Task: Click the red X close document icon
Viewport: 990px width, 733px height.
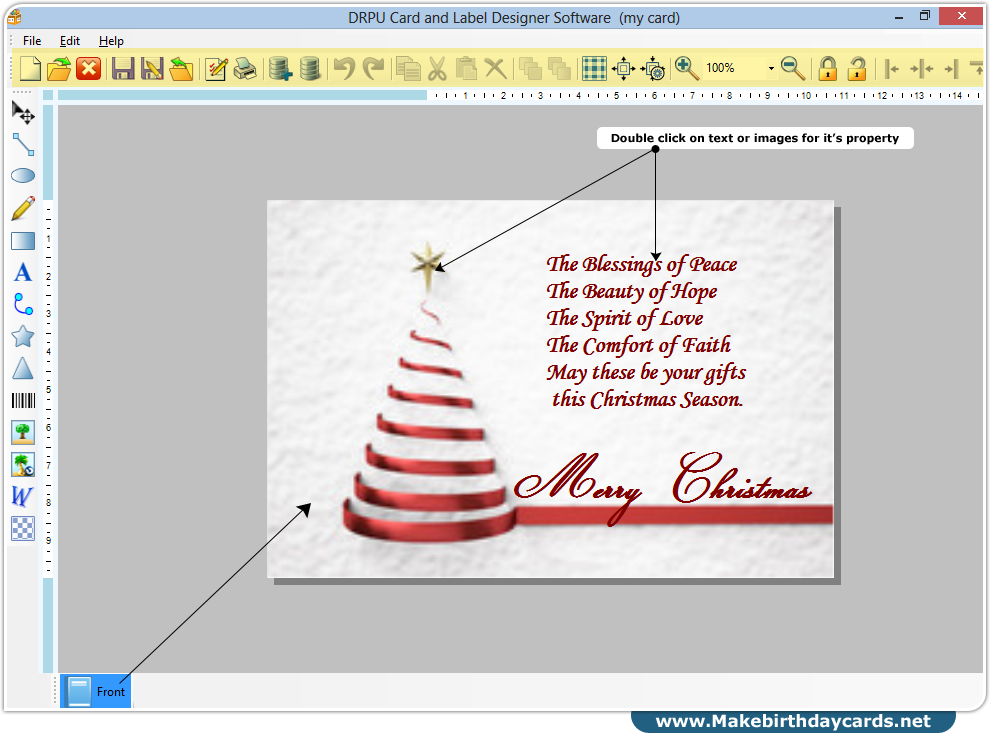Action: (88, 68)
